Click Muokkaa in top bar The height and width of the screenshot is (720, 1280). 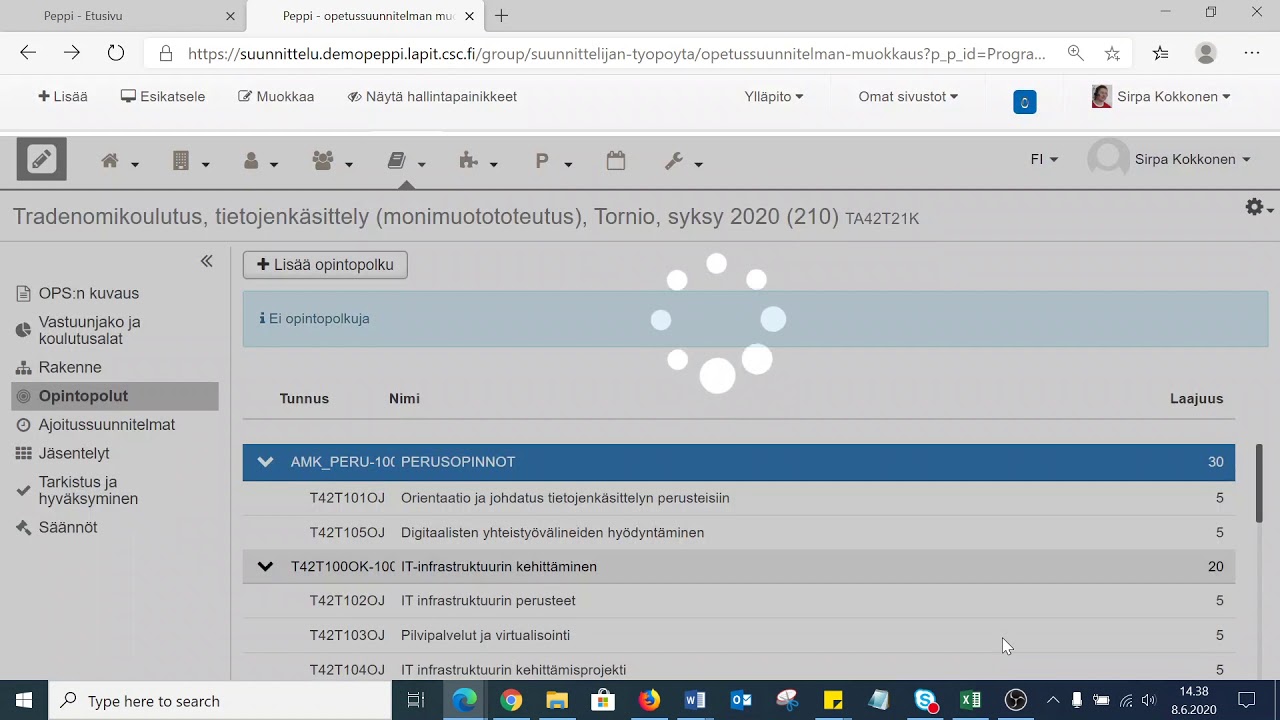tap(276, 97)
